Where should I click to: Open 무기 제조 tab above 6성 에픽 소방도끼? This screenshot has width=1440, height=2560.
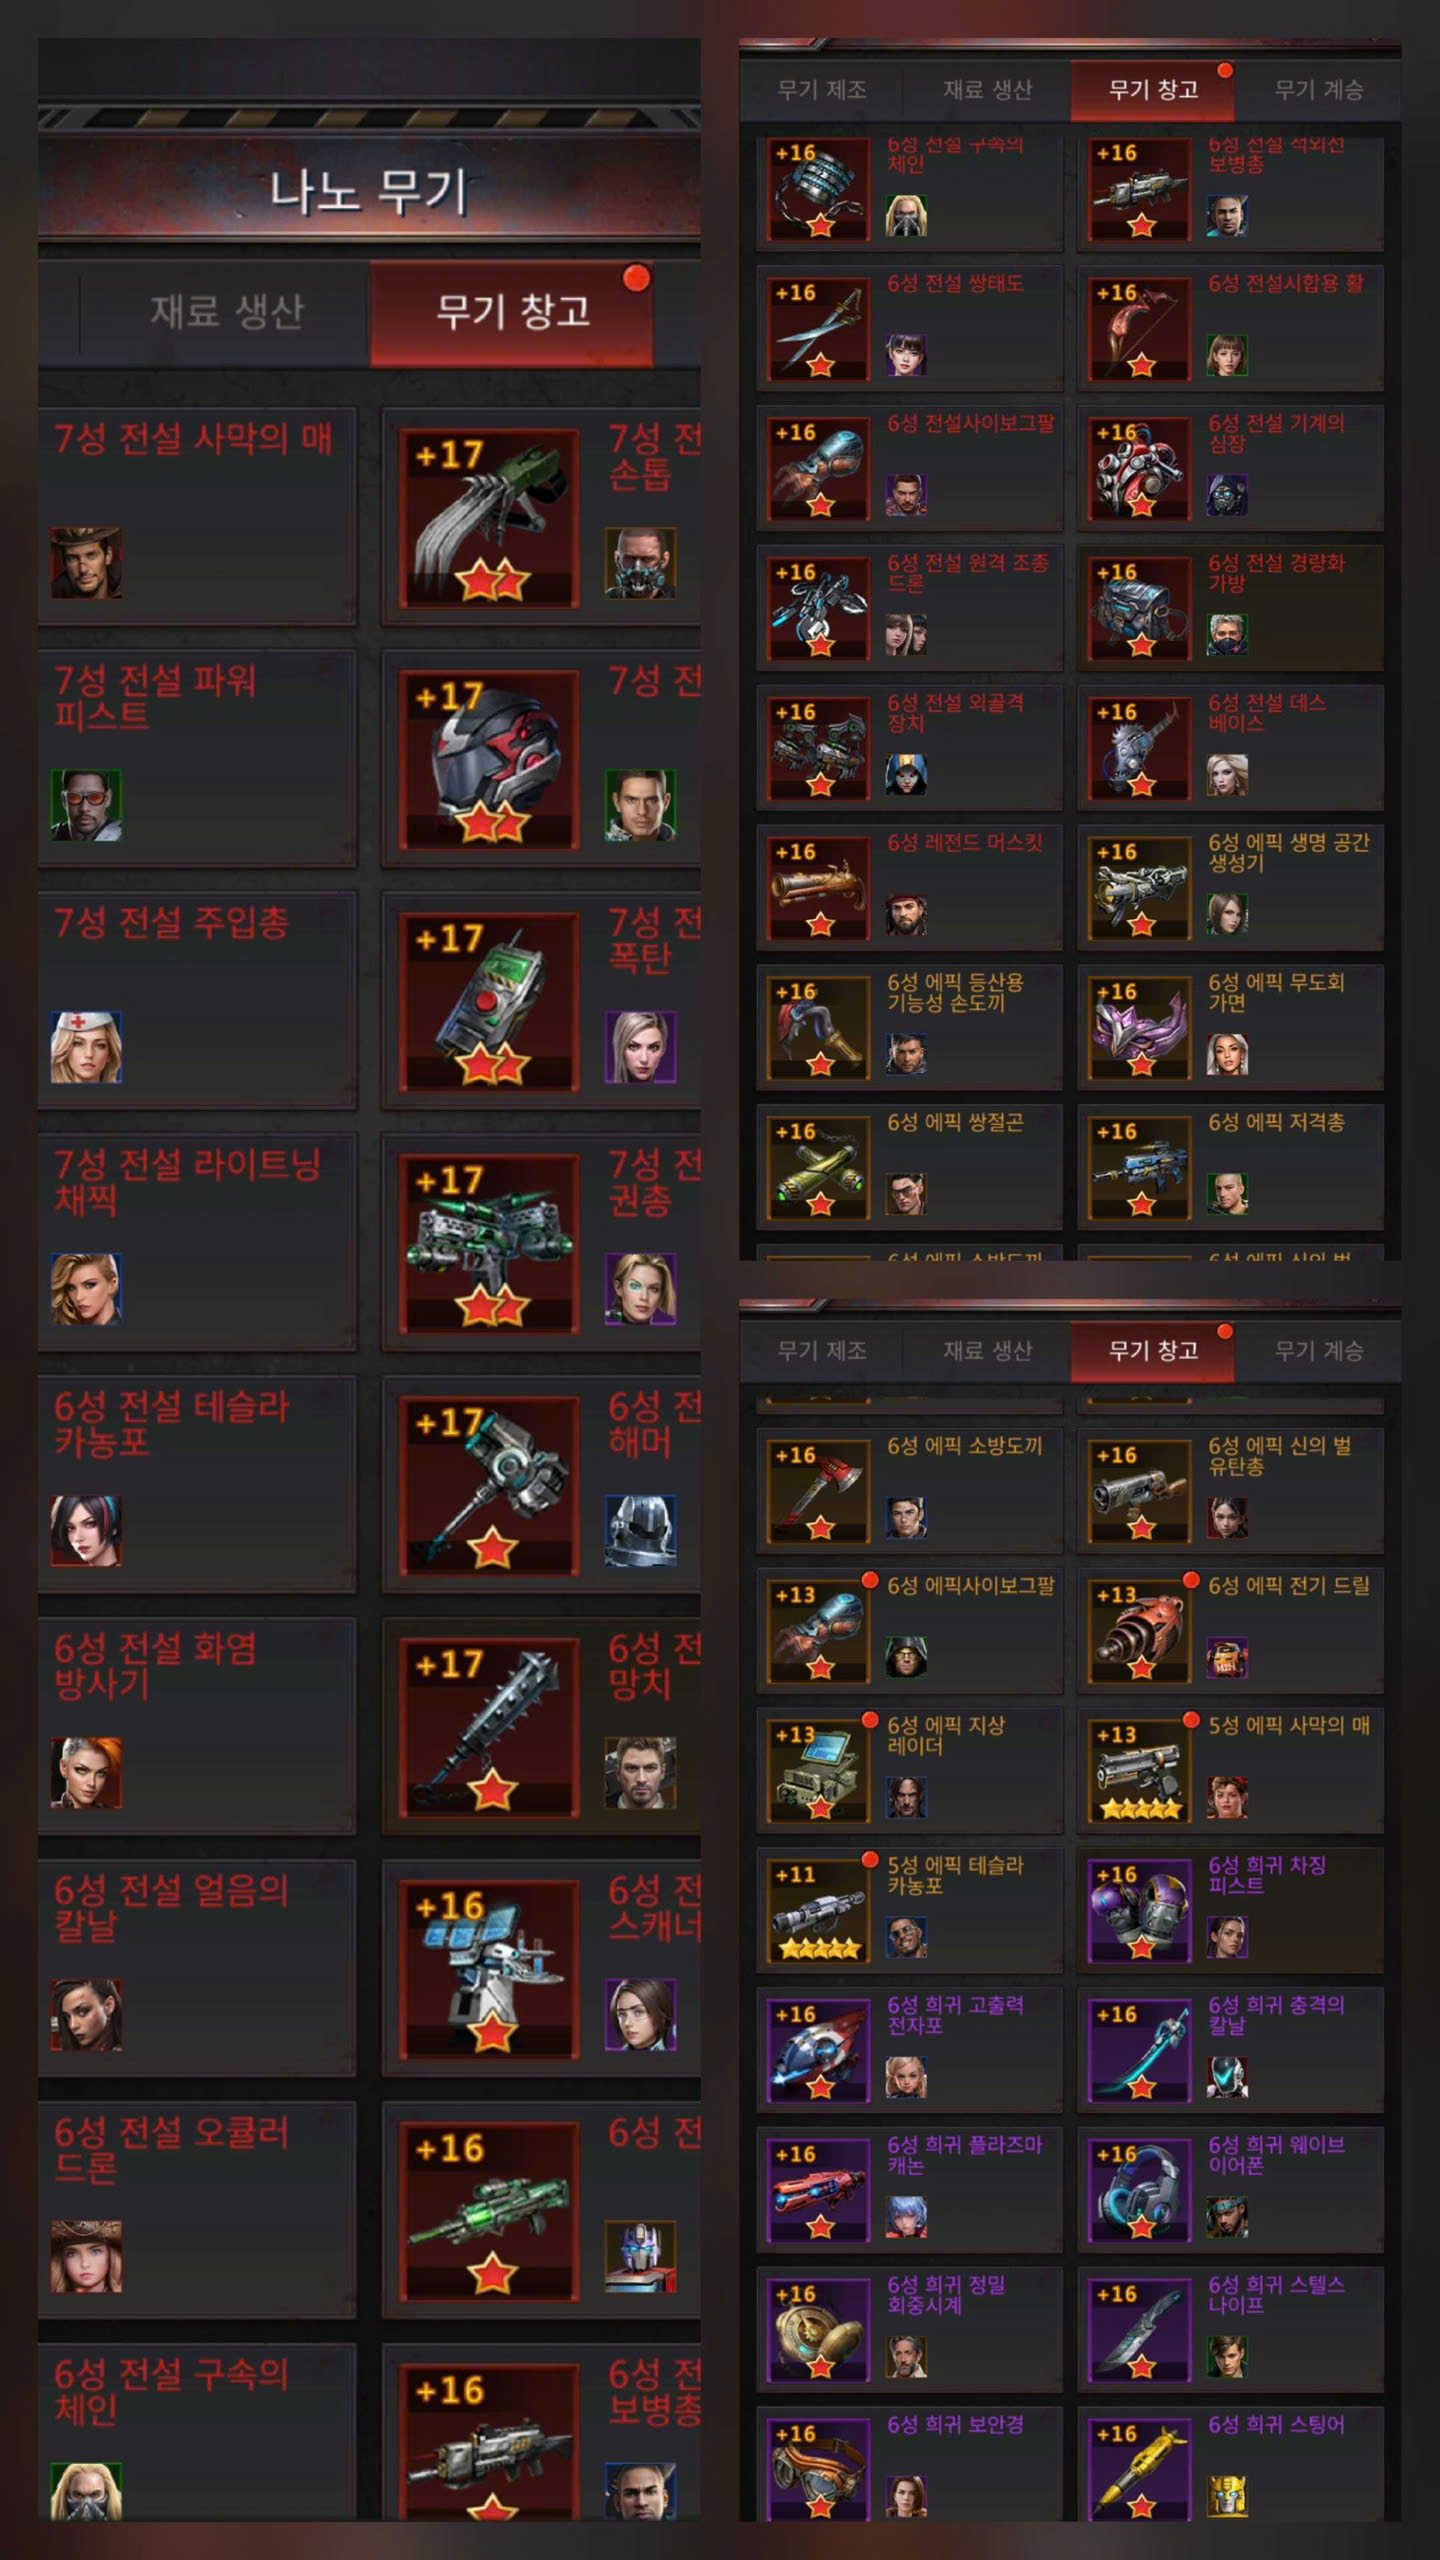pyautogui.click(x=822, y=1351)
